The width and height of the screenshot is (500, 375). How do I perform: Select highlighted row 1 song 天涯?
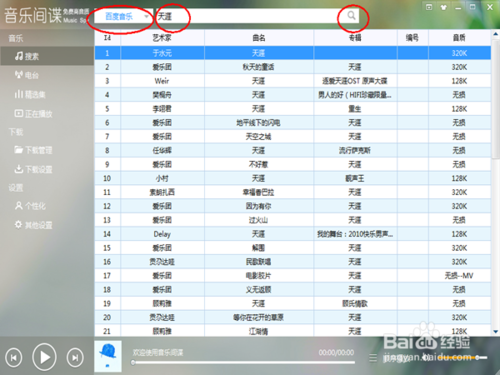pos(293,53)
